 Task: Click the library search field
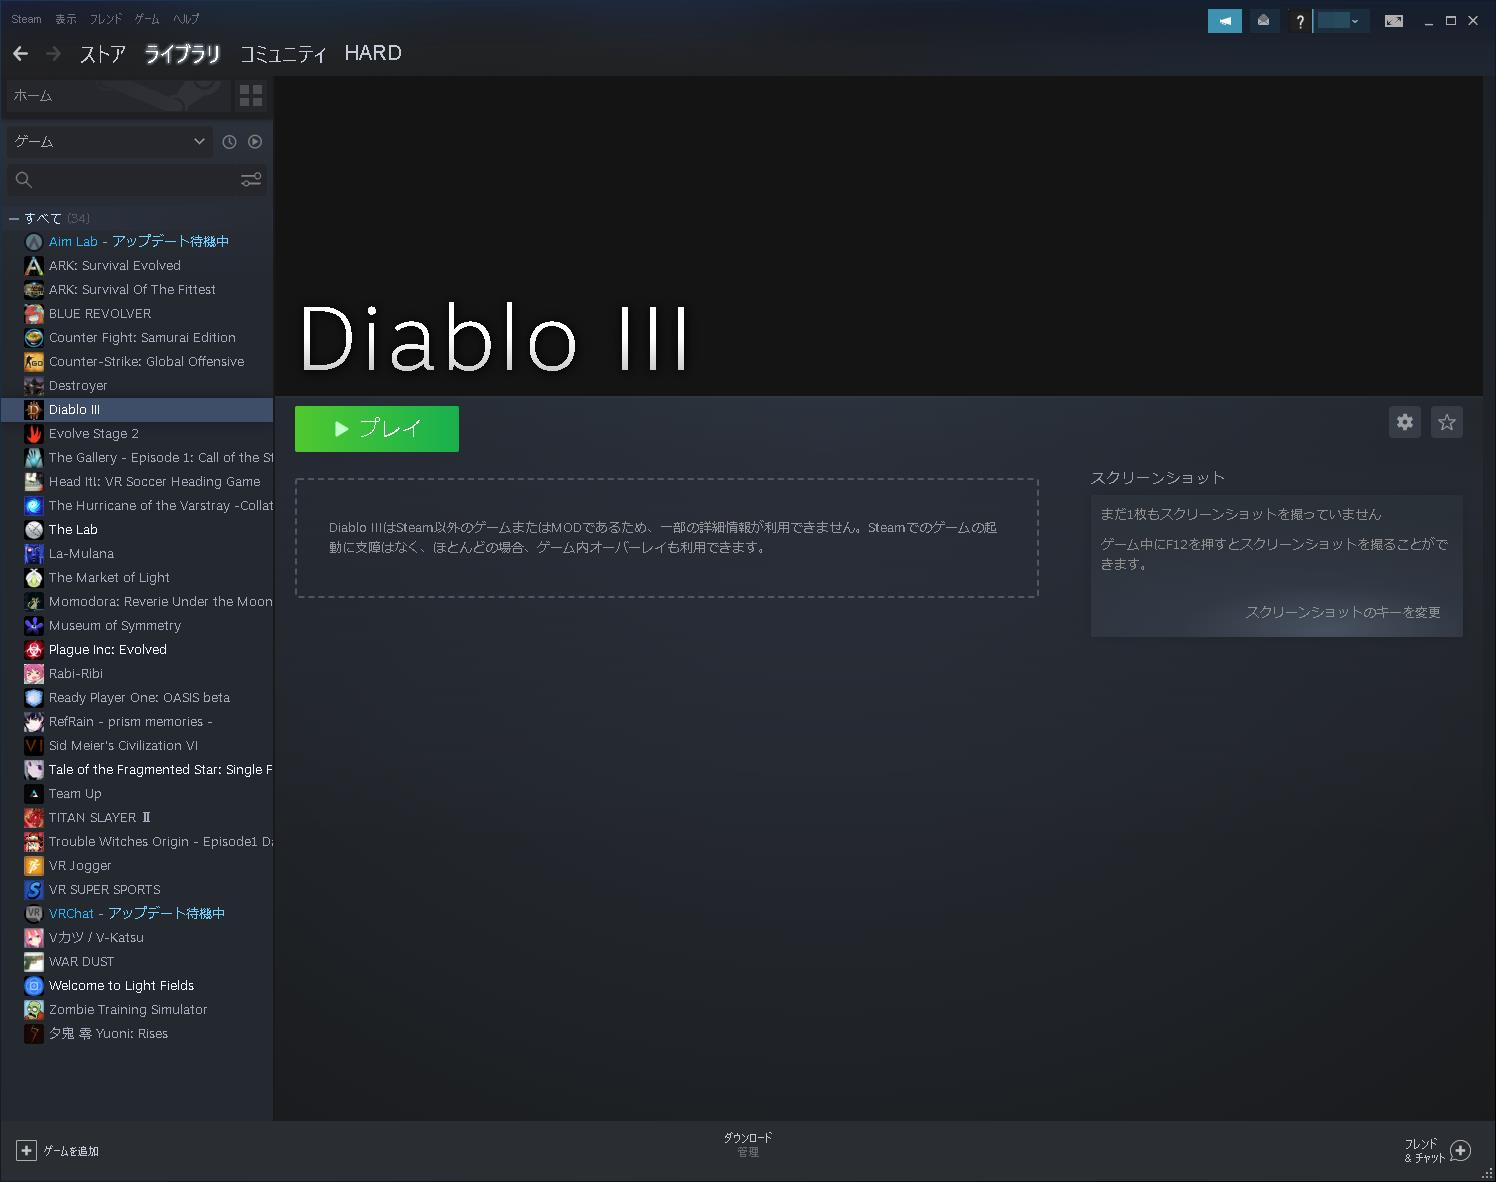tap(136, 180)
